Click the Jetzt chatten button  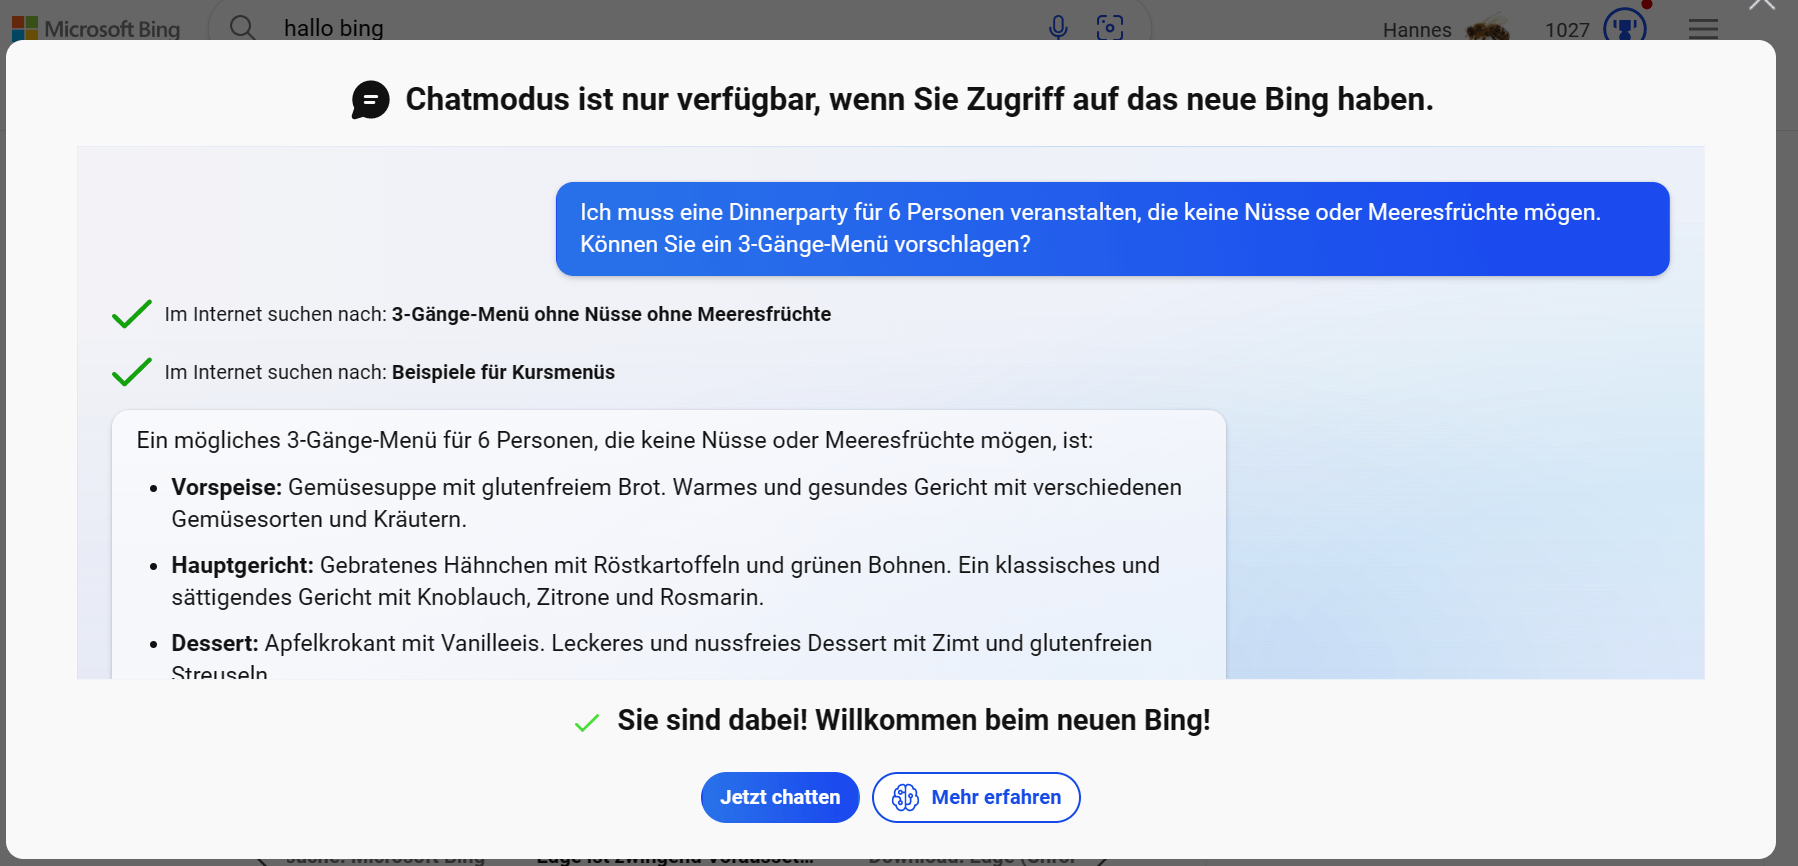tap(780, 797)
